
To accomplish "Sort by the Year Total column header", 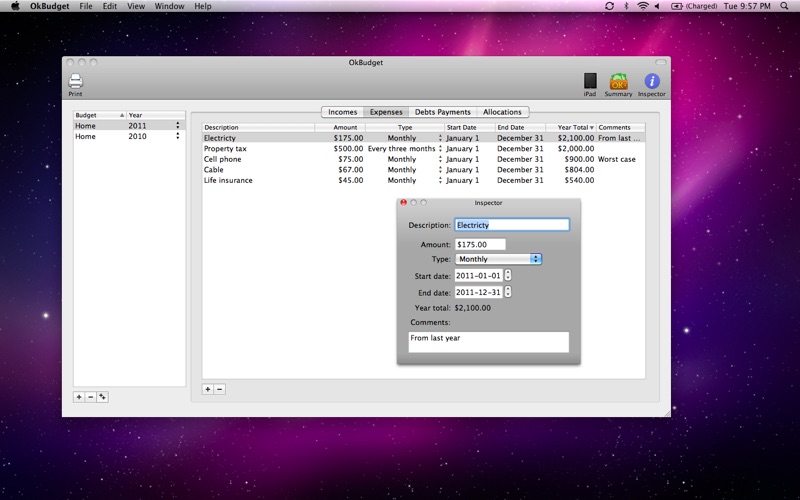I will coord(570,128).
